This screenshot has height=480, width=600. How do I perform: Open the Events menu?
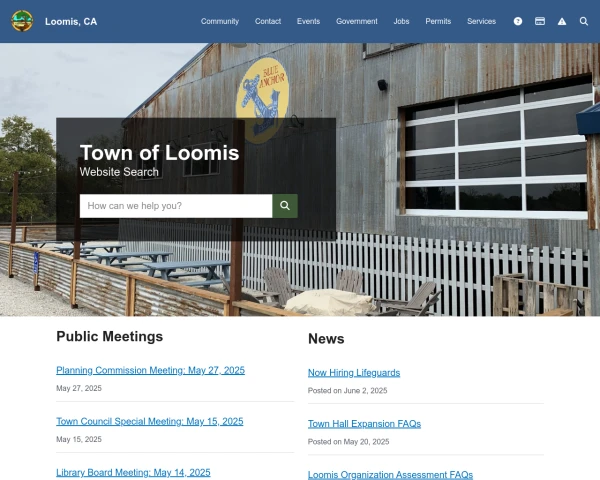(x=308, y=21)
